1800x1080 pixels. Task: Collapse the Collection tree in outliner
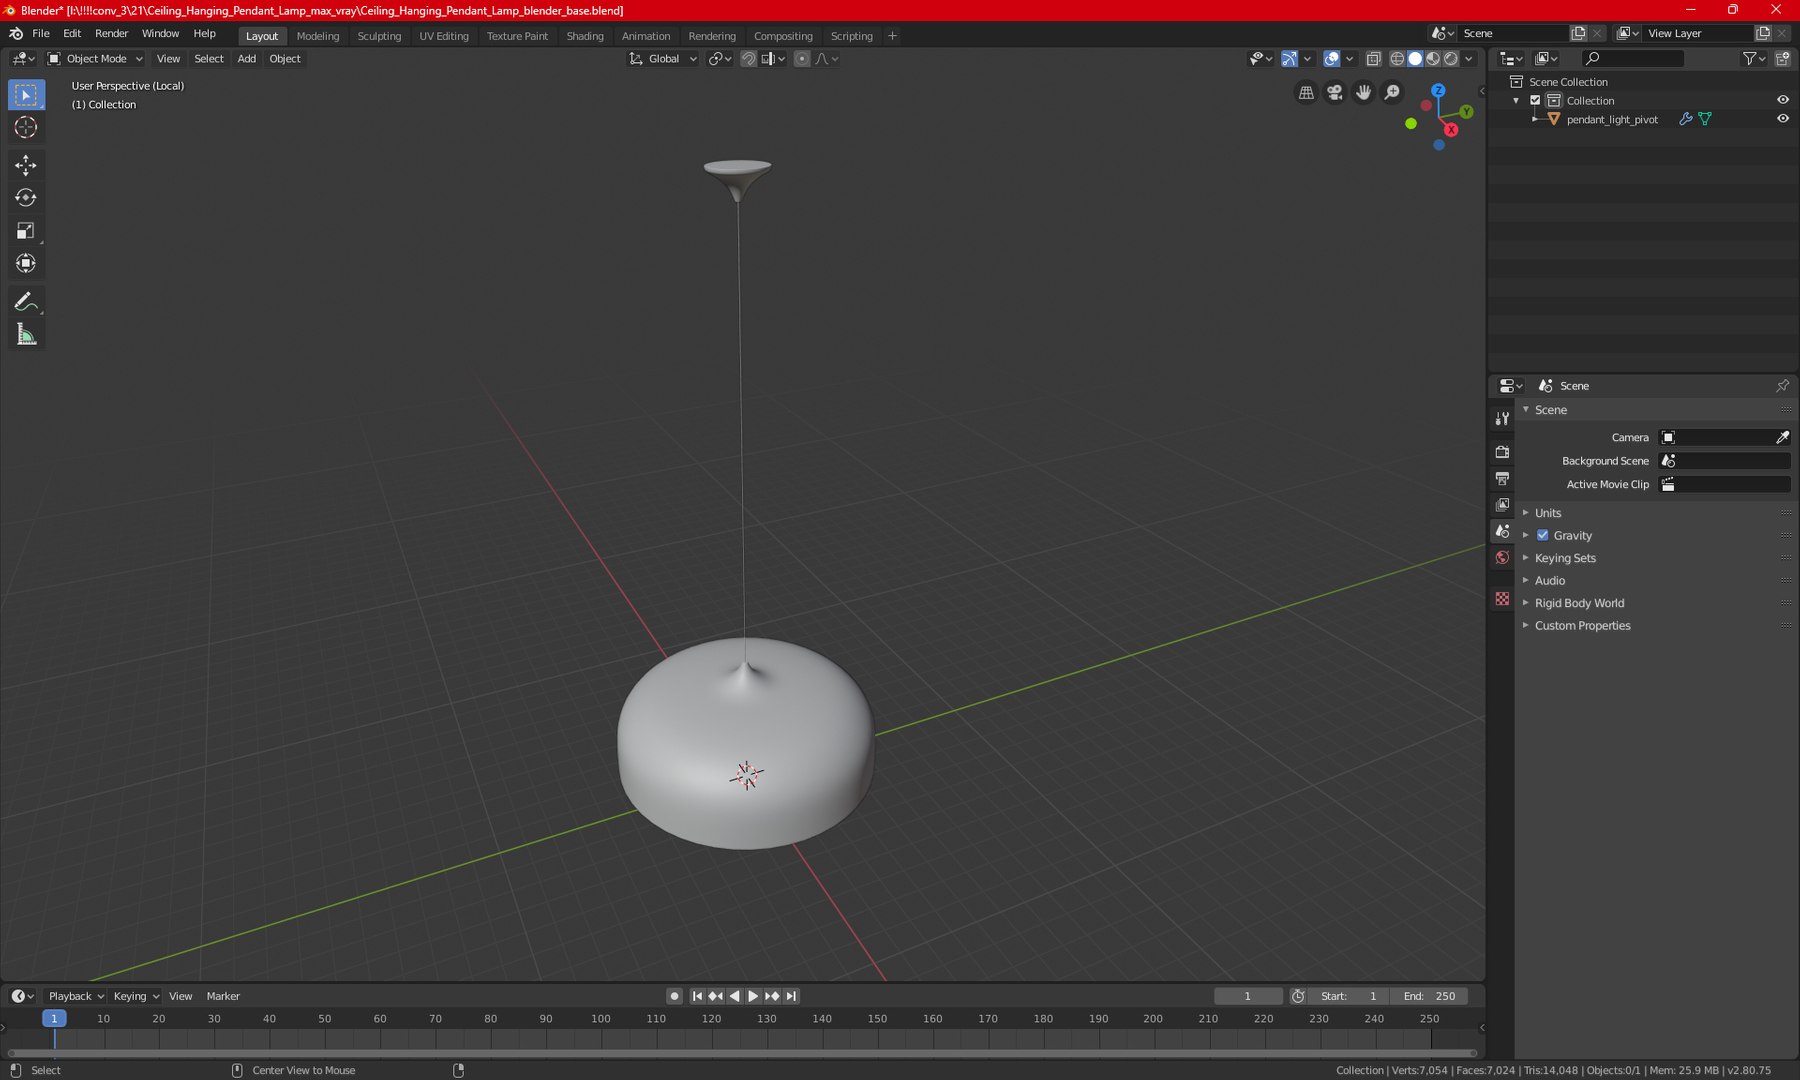tap(1517, 100)
